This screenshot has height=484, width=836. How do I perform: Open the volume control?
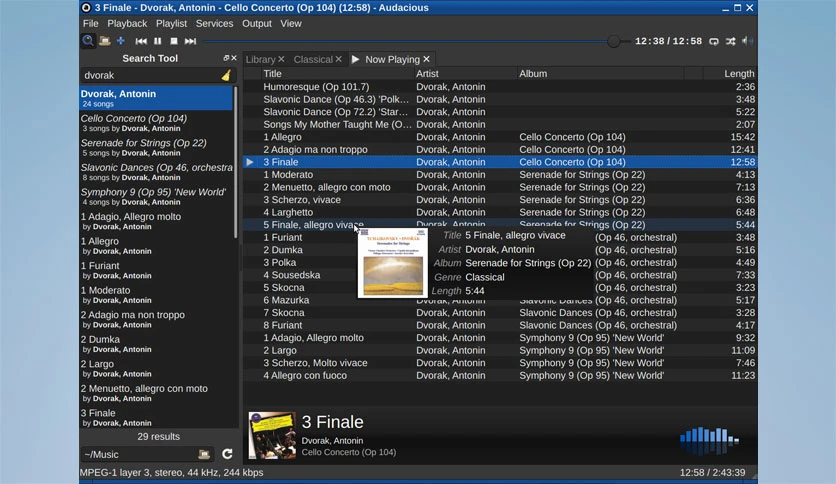(x=747, y=41)
